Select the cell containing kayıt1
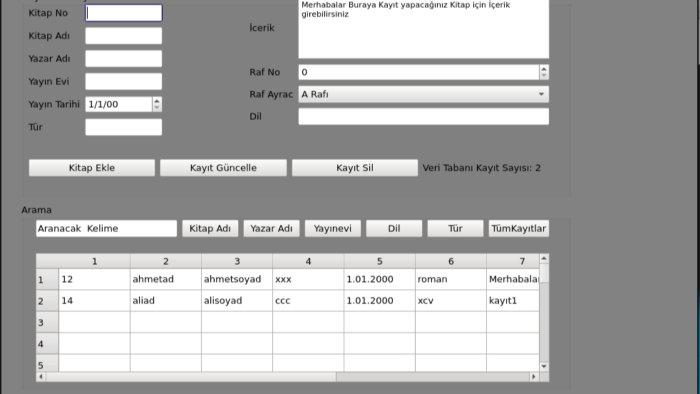Viewport: 700px width, 394px height. [513, 301]
